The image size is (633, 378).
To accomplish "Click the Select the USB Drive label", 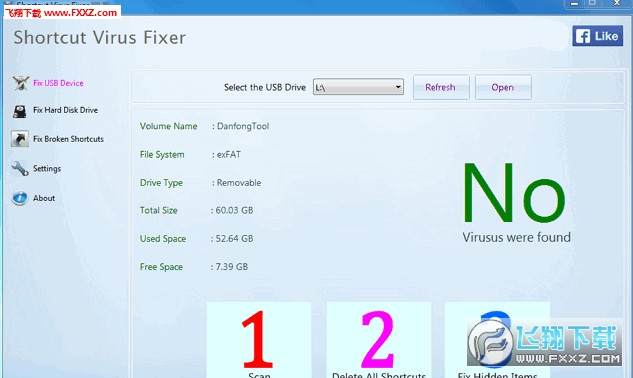I will (x=265, y=87).
